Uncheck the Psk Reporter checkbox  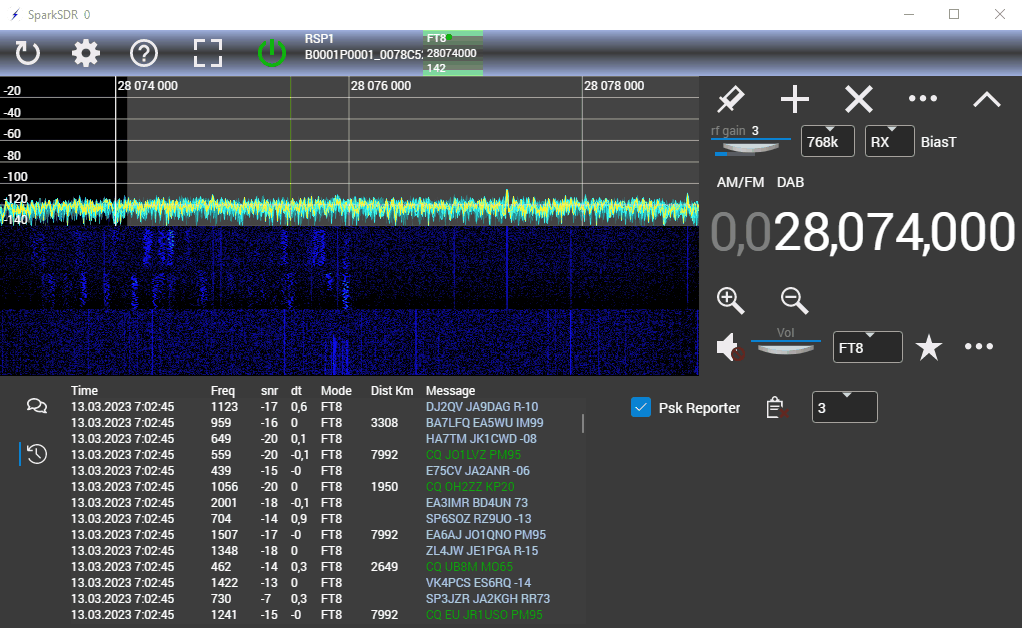(x=642, y=407)
